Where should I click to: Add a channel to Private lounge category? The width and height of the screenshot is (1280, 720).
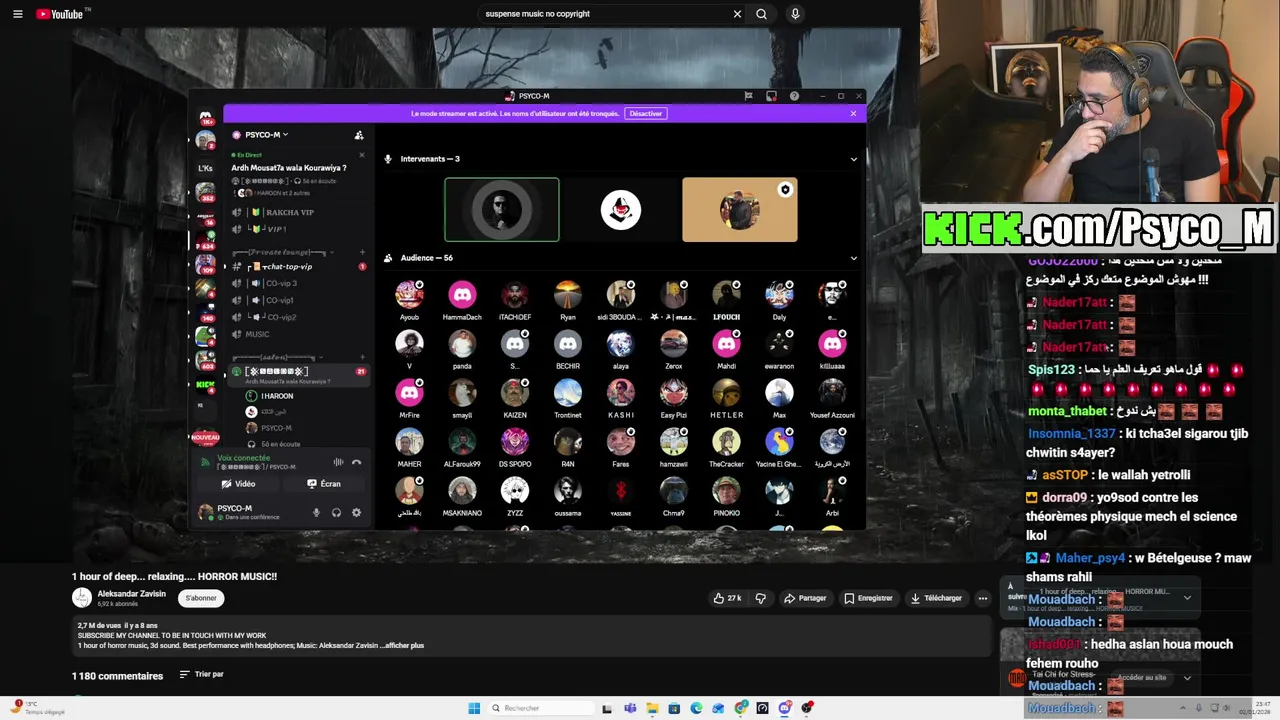(362, 253)
